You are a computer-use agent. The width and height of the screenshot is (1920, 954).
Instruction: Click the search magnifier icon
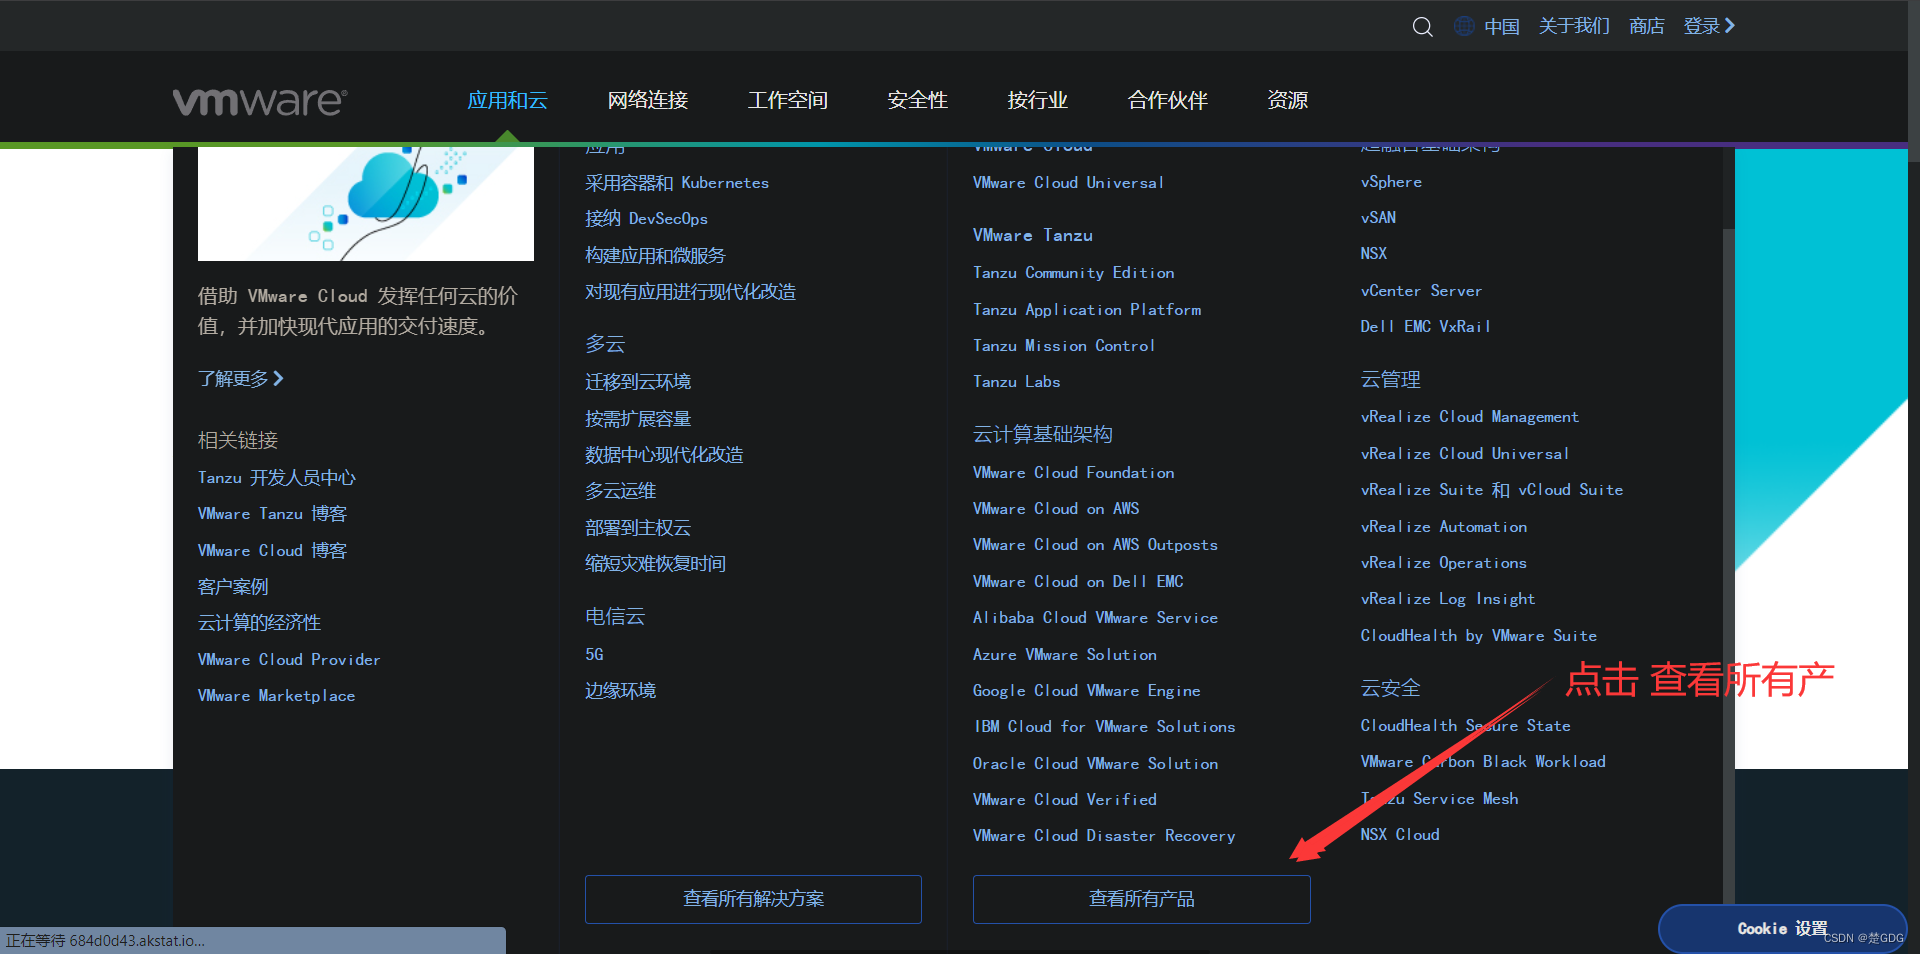(1422, 27)
